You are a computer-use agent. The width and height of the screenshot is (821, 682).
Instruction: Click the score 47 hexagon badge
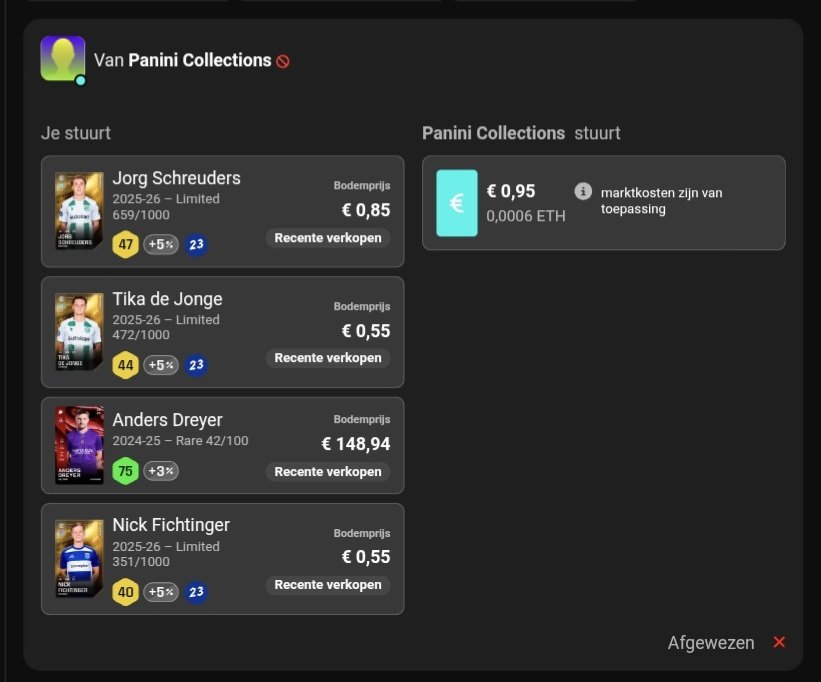(125, 244)
